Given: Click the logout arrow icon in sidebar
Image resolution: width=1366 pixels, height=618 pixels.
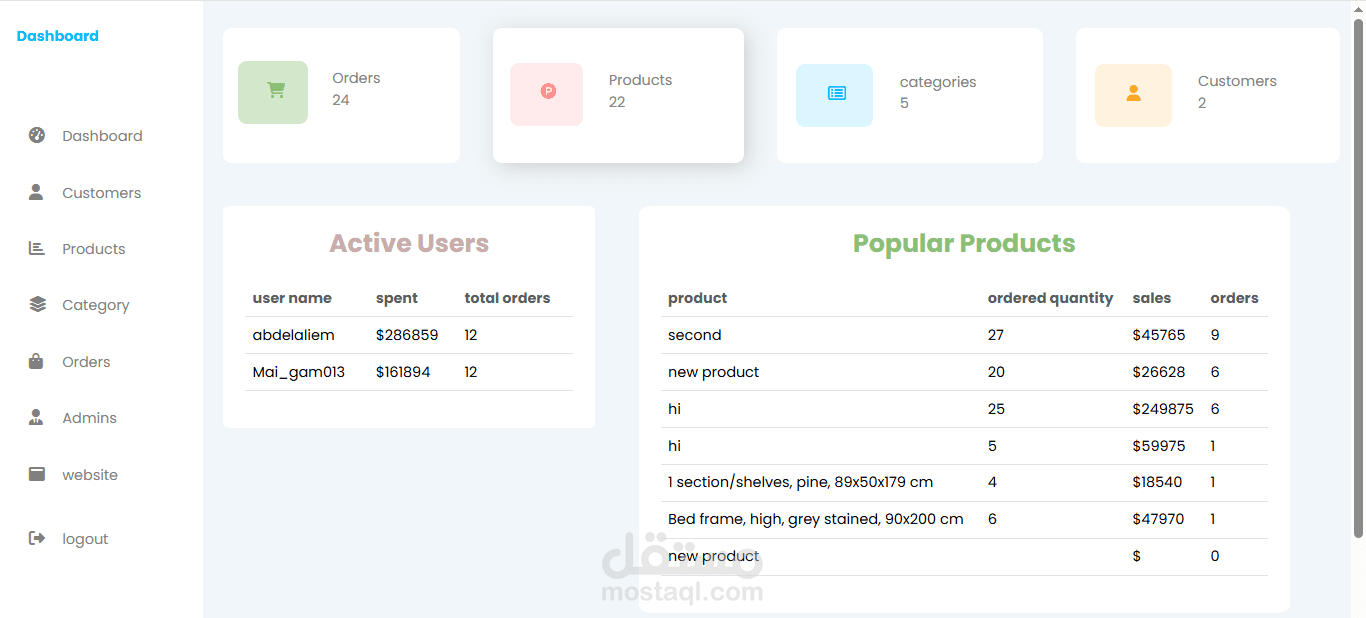Looking at the screenshot, I should tap(37, 538).
